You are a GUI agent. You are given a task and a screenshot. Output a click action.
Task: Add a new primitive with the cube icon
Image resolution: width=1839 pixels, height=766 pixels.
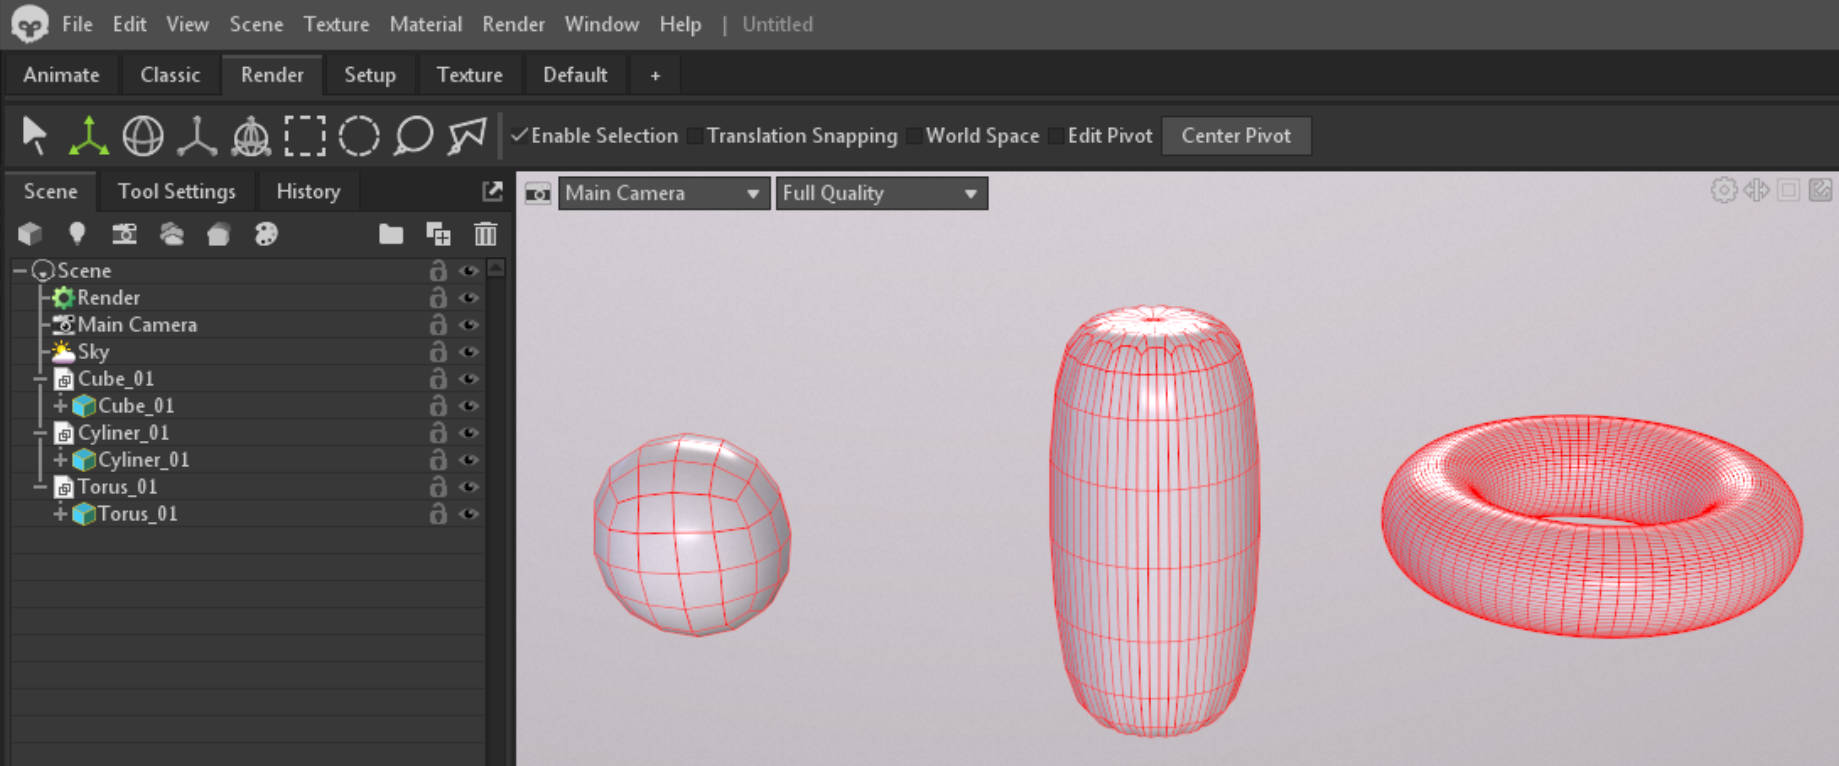tap(30, 234)
